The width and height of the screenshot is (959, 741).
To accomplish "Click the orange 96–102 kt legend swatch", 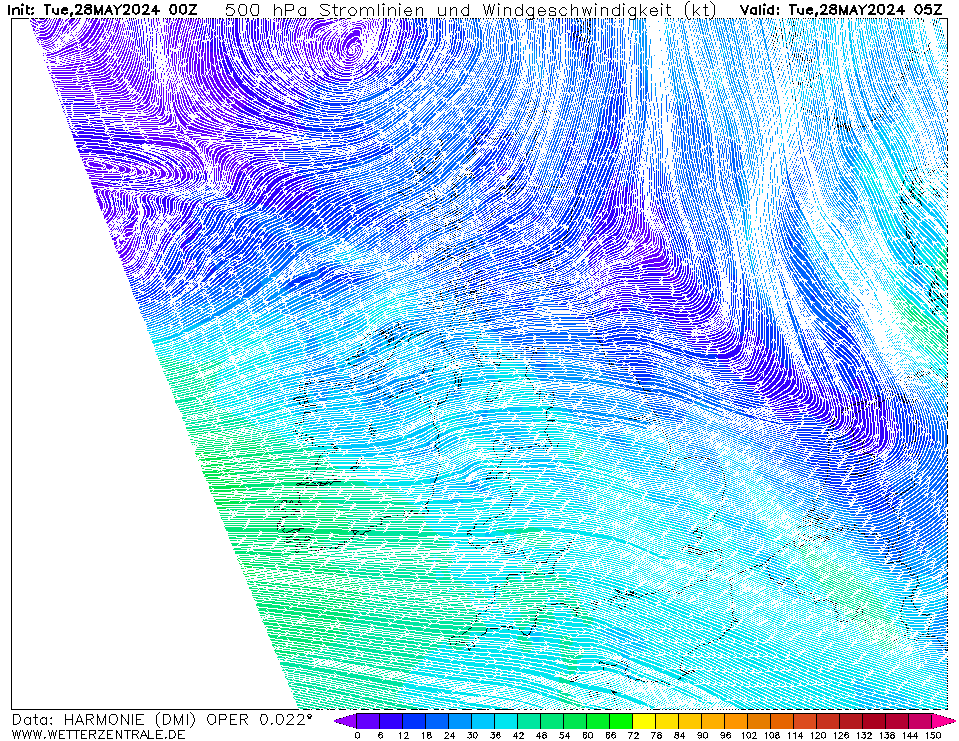I will click(x=736, y=721).
